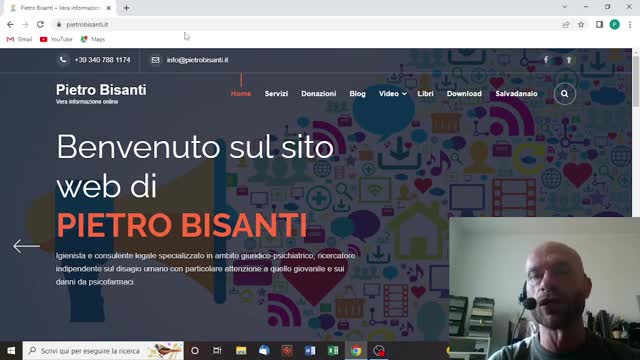Open Task View on the taskbar
Image resolution: width=640 pixels, height=360 pixels.
click(x=217, y=351)
